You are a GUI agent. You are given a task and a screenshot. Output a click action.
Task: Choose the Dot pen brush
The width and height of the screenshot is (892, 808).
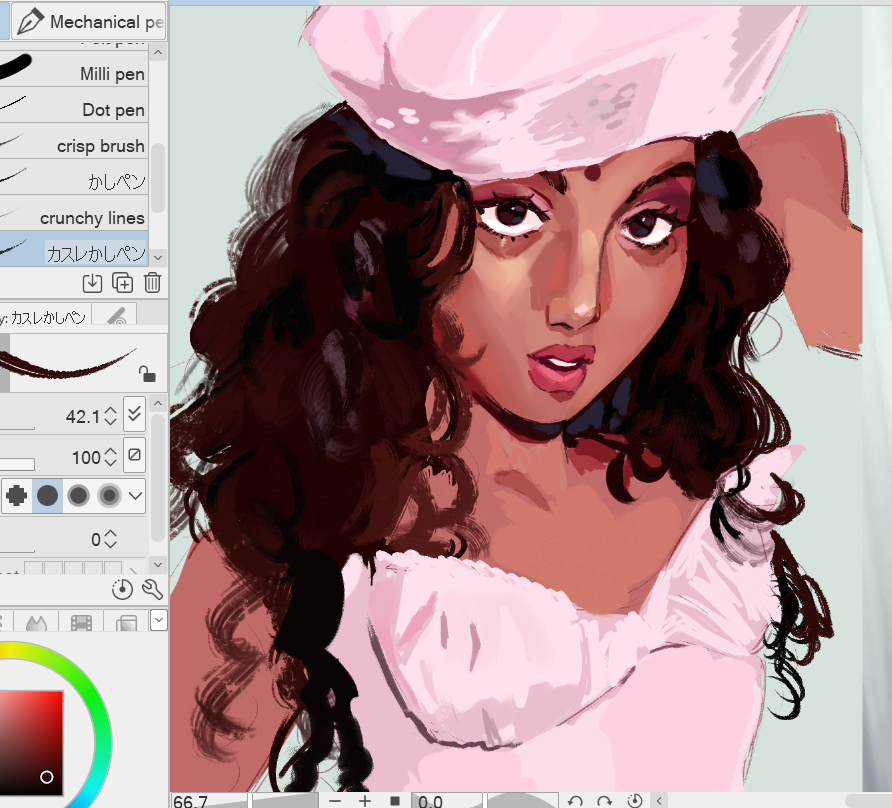click(74, 105)
